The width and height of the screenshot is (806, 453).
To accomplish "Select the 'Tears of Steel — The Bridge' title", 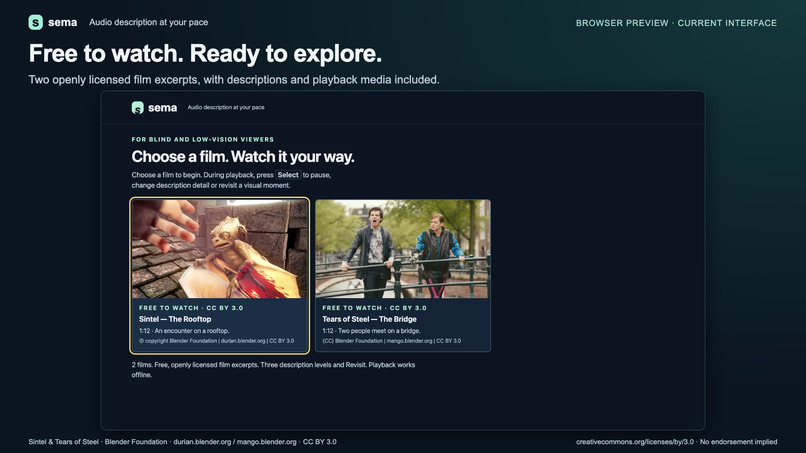I will pyautogui.click(x=369, y=319).
